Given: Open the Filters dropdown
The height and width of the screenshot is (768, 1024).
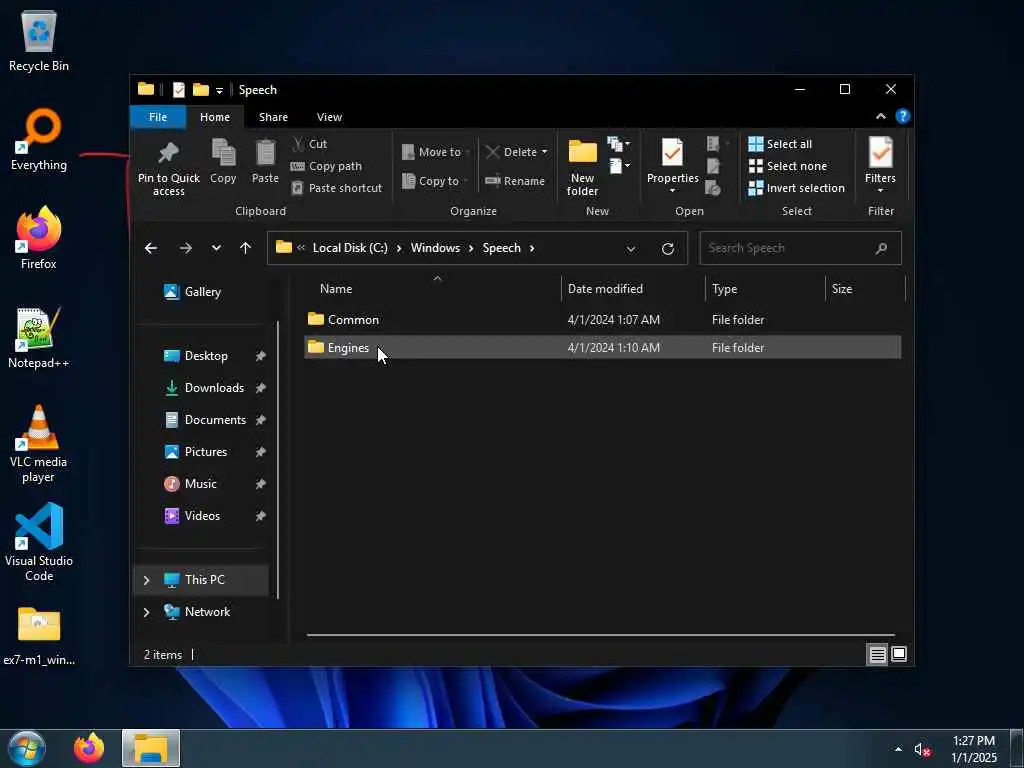Looking at the screenshot, I should (x=880, y=191).
